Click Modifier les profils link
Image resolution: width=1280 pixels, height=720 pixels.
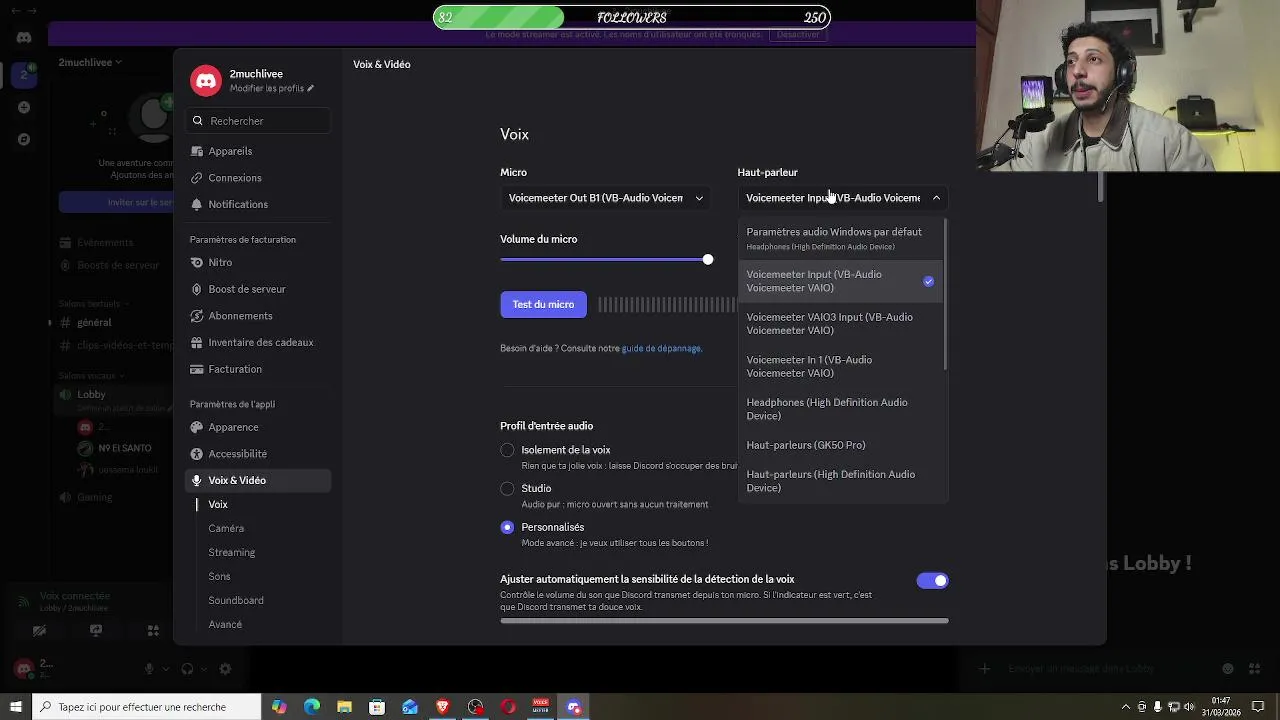(x=266, y=89)
